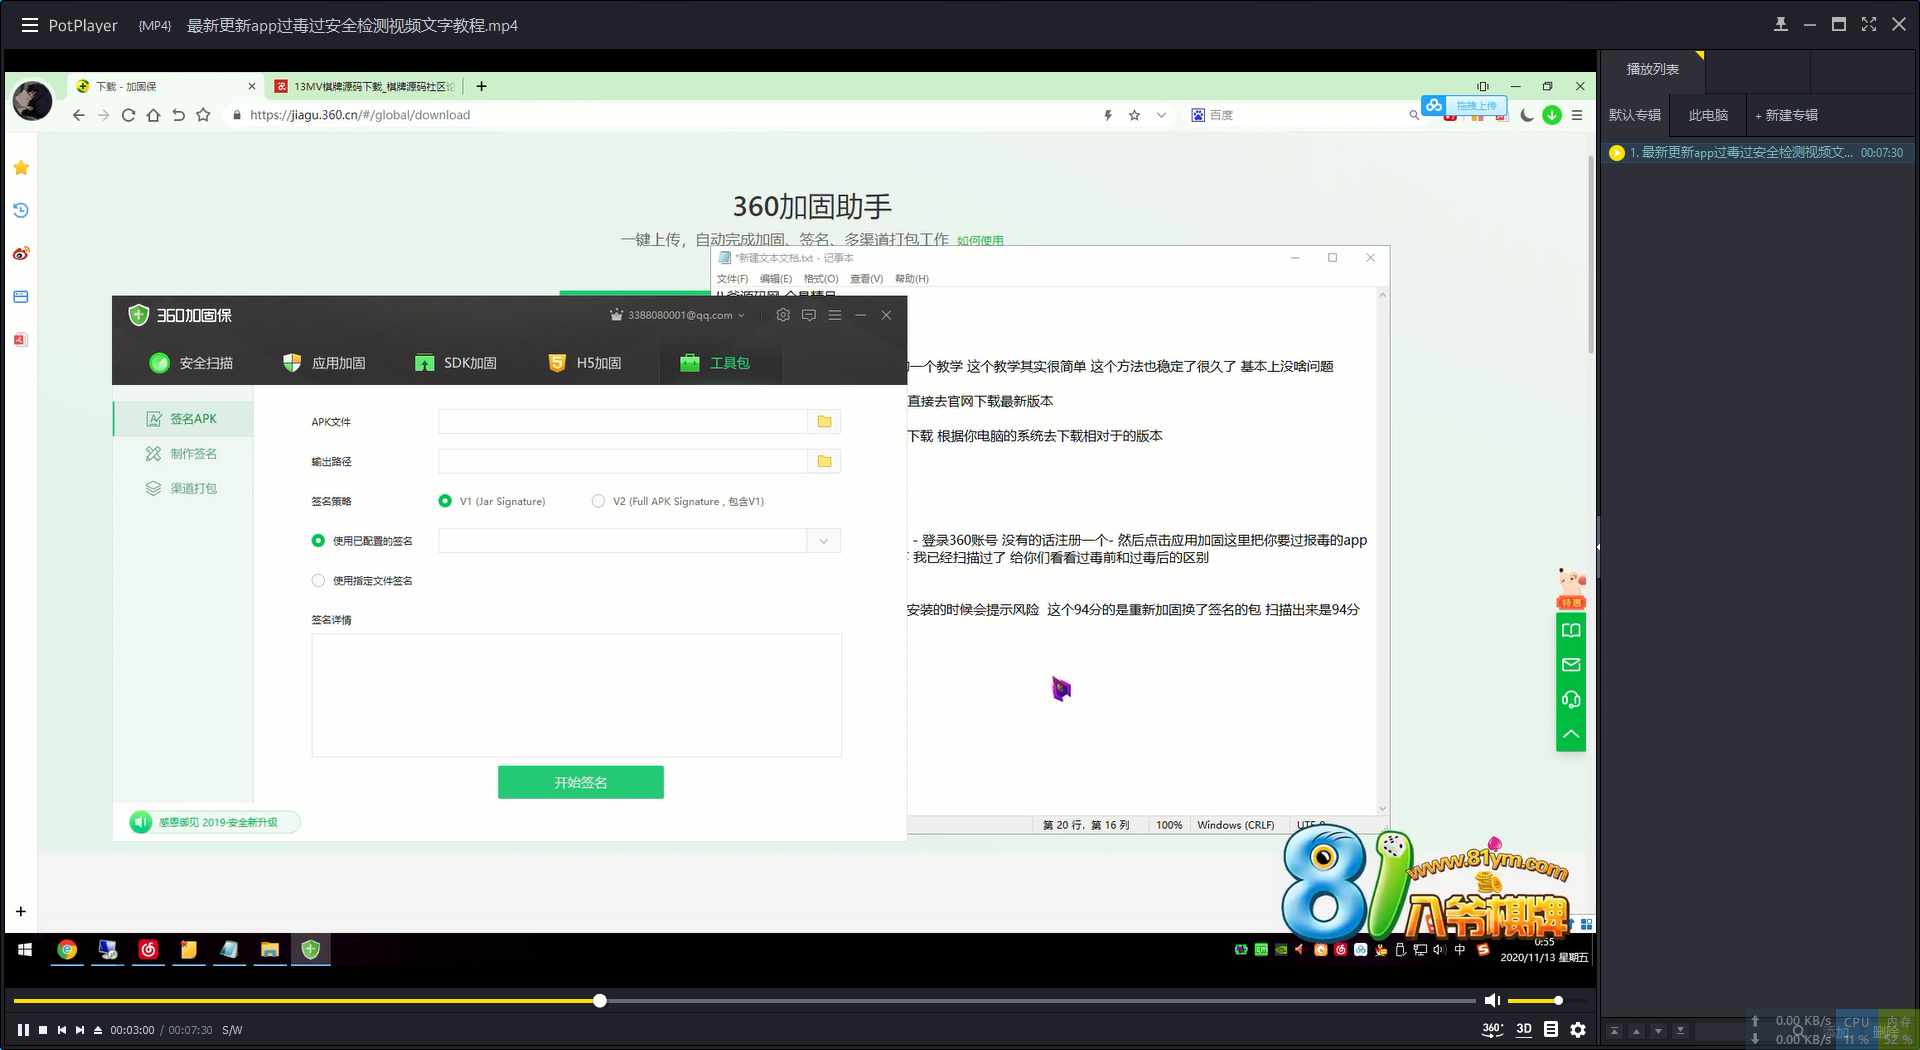Seek using the video progress bar handle

point(600,1000)
